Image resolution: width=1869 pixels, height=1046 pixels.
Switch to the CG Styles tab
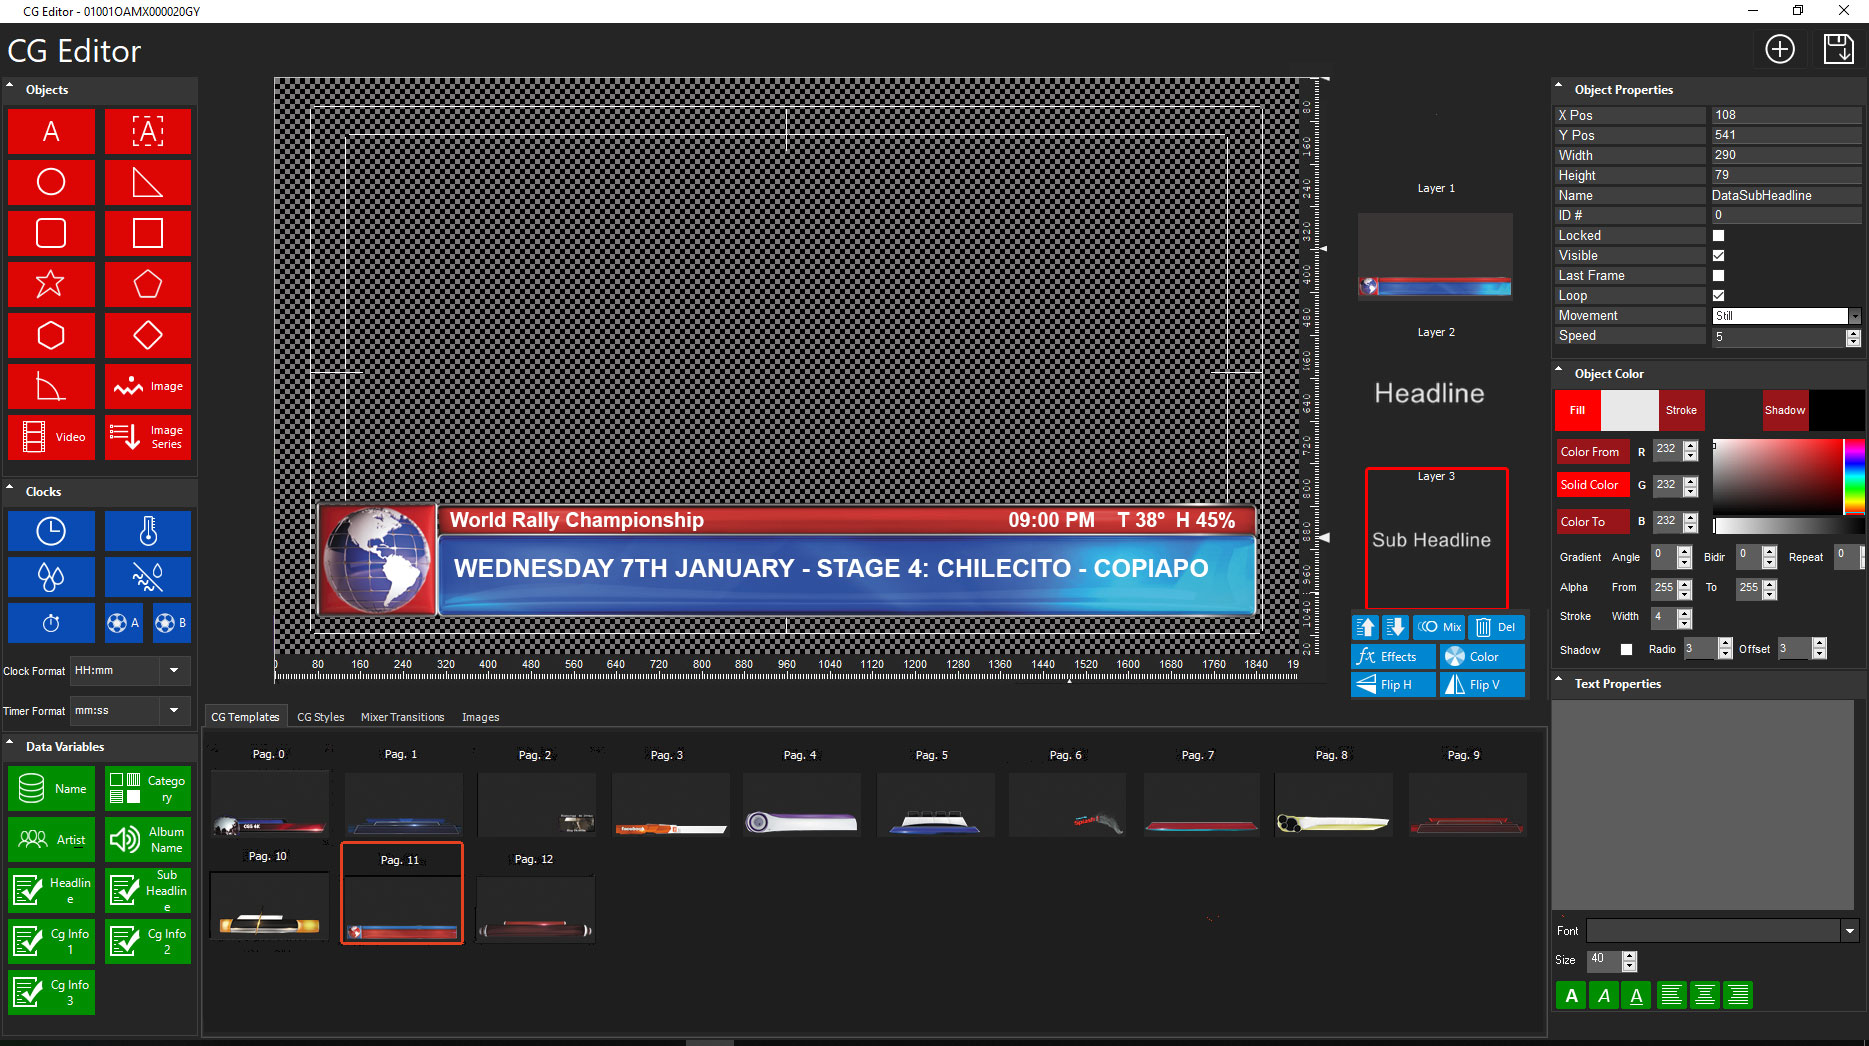(320, 717)
